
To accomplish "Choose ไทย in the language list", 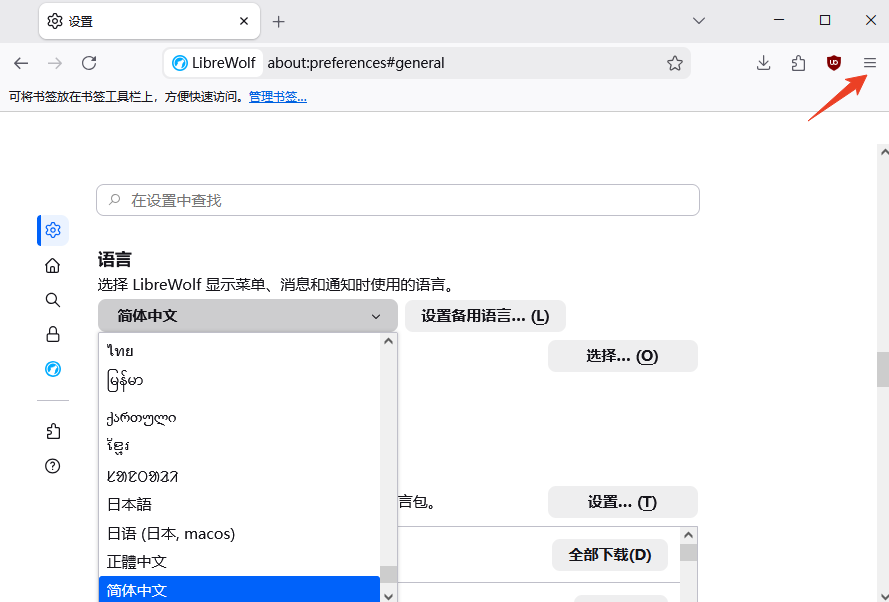I will click(239, 351).
